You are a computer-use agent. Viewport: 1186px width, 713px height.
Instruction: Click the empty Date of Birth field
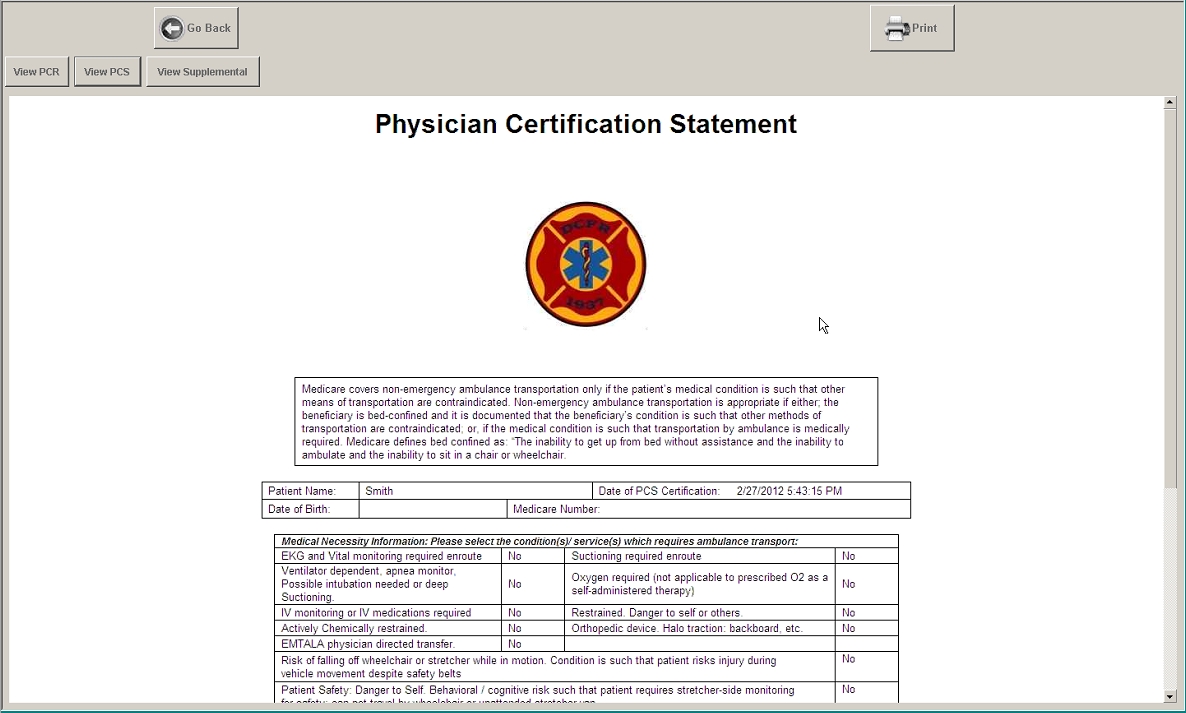pyautogui.click(x=432, y=509)
